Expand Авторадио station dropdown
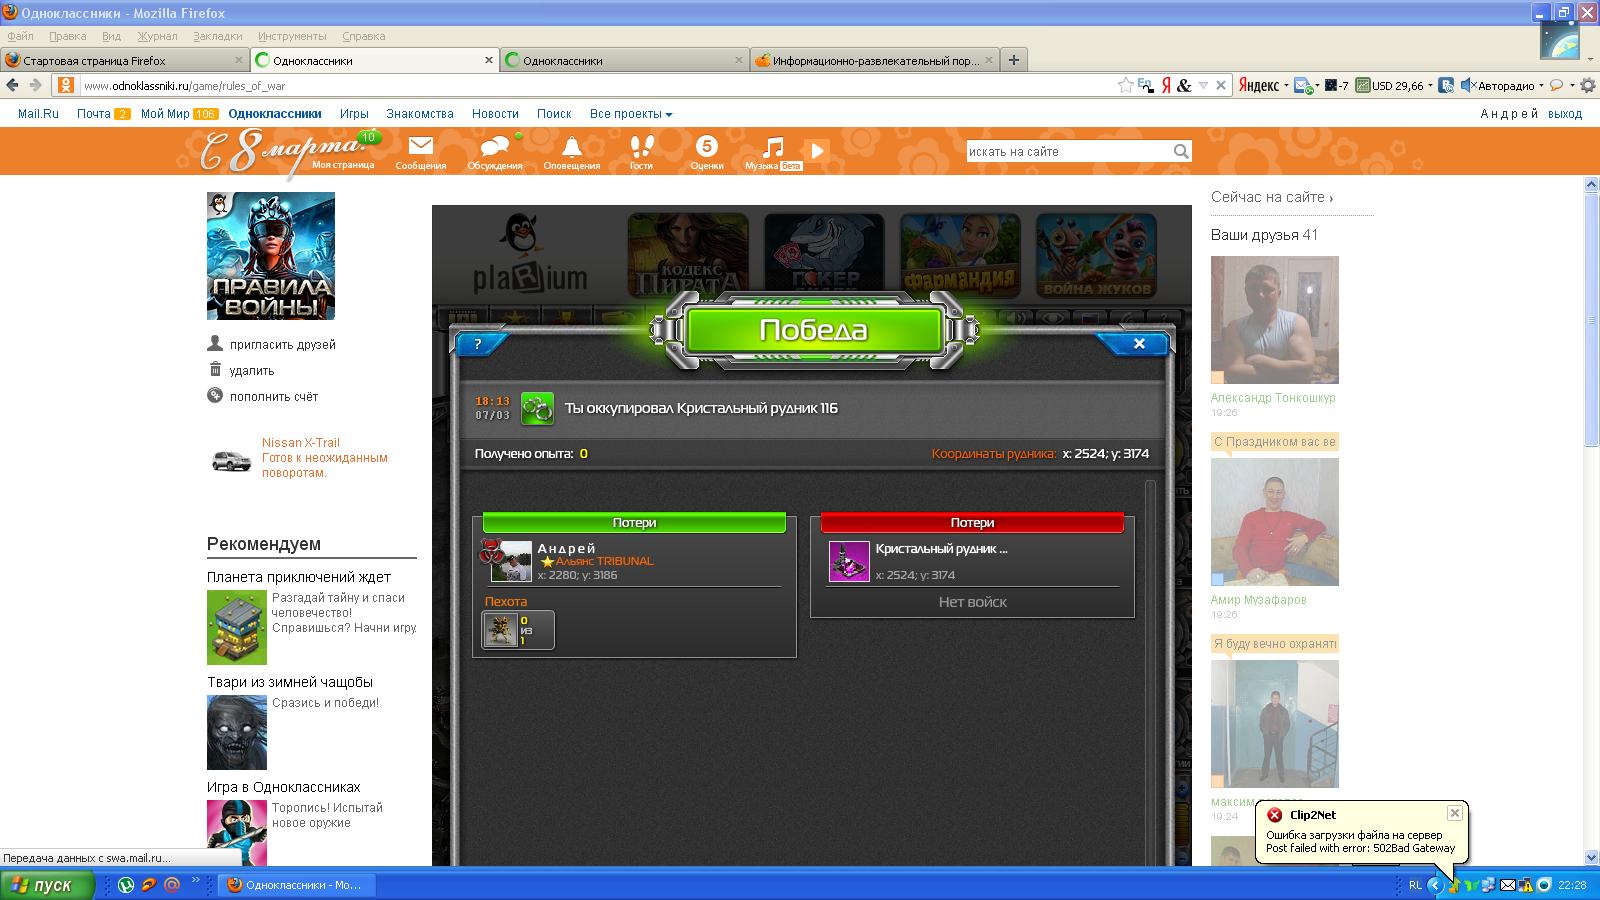 point(1540,86)
